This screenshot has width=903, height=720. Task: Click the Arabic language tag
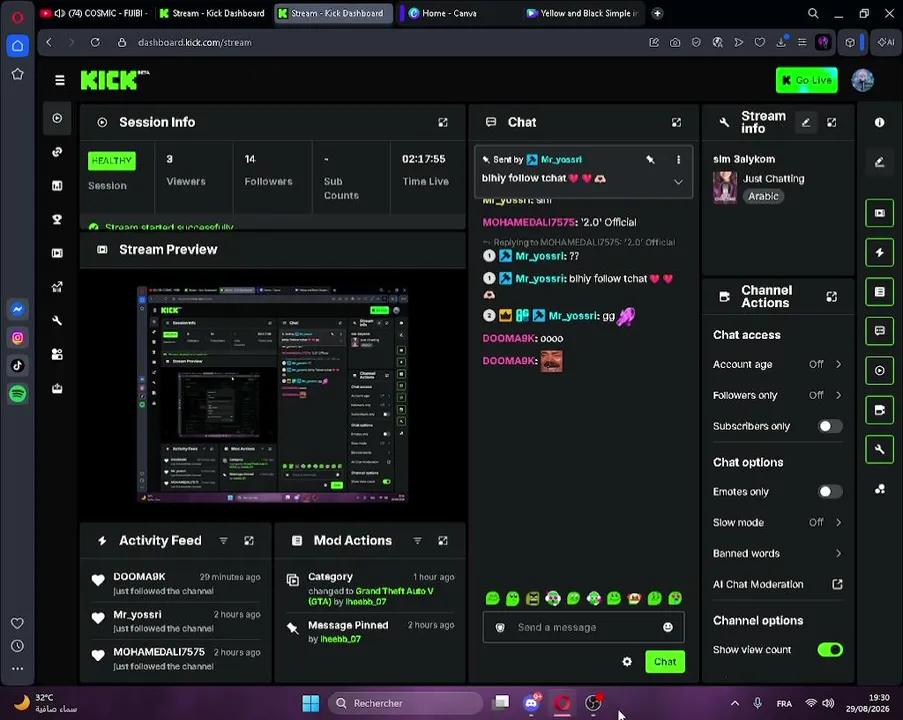click(763, 196)
